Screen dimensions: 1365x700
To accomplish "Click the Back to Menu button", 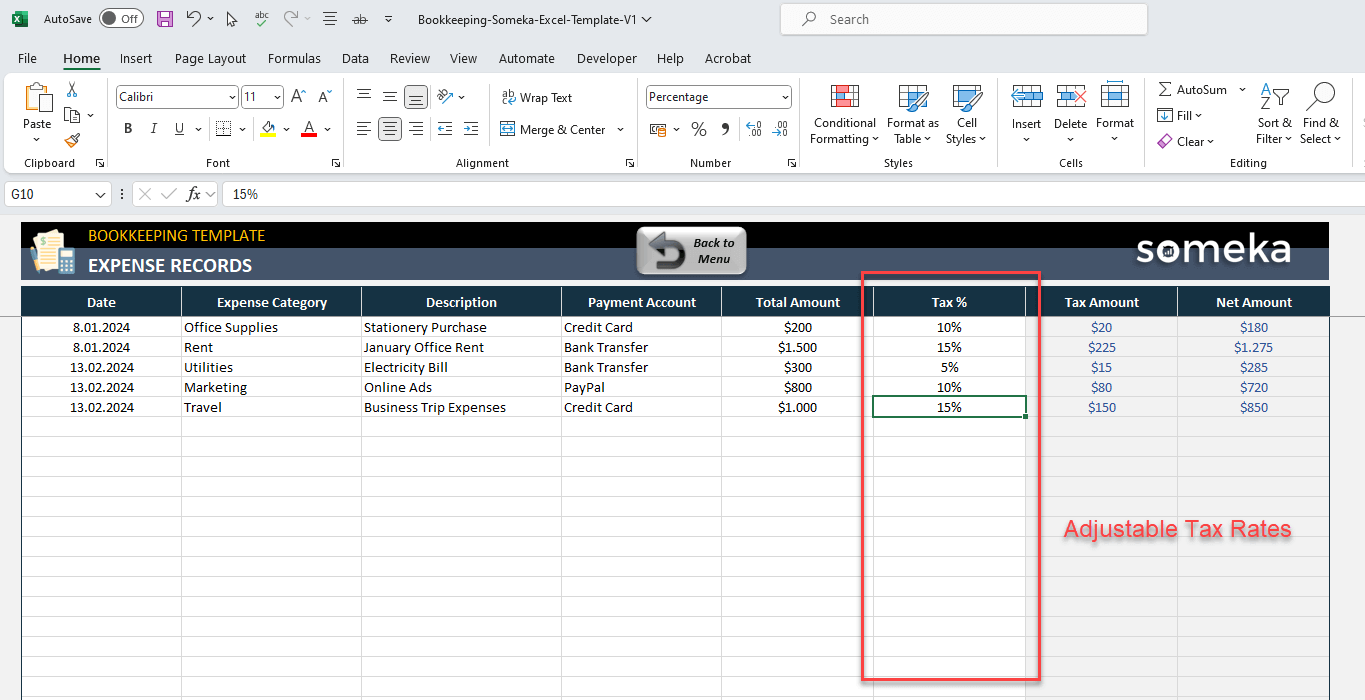I will pyautogui.click(x=692, y=251).
